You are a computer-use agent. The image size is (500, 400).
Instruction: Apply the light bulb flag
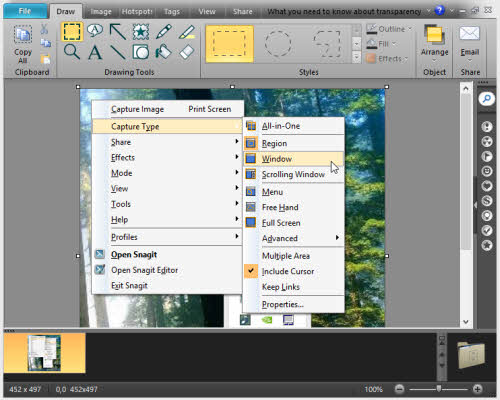[x=487, y=216]
